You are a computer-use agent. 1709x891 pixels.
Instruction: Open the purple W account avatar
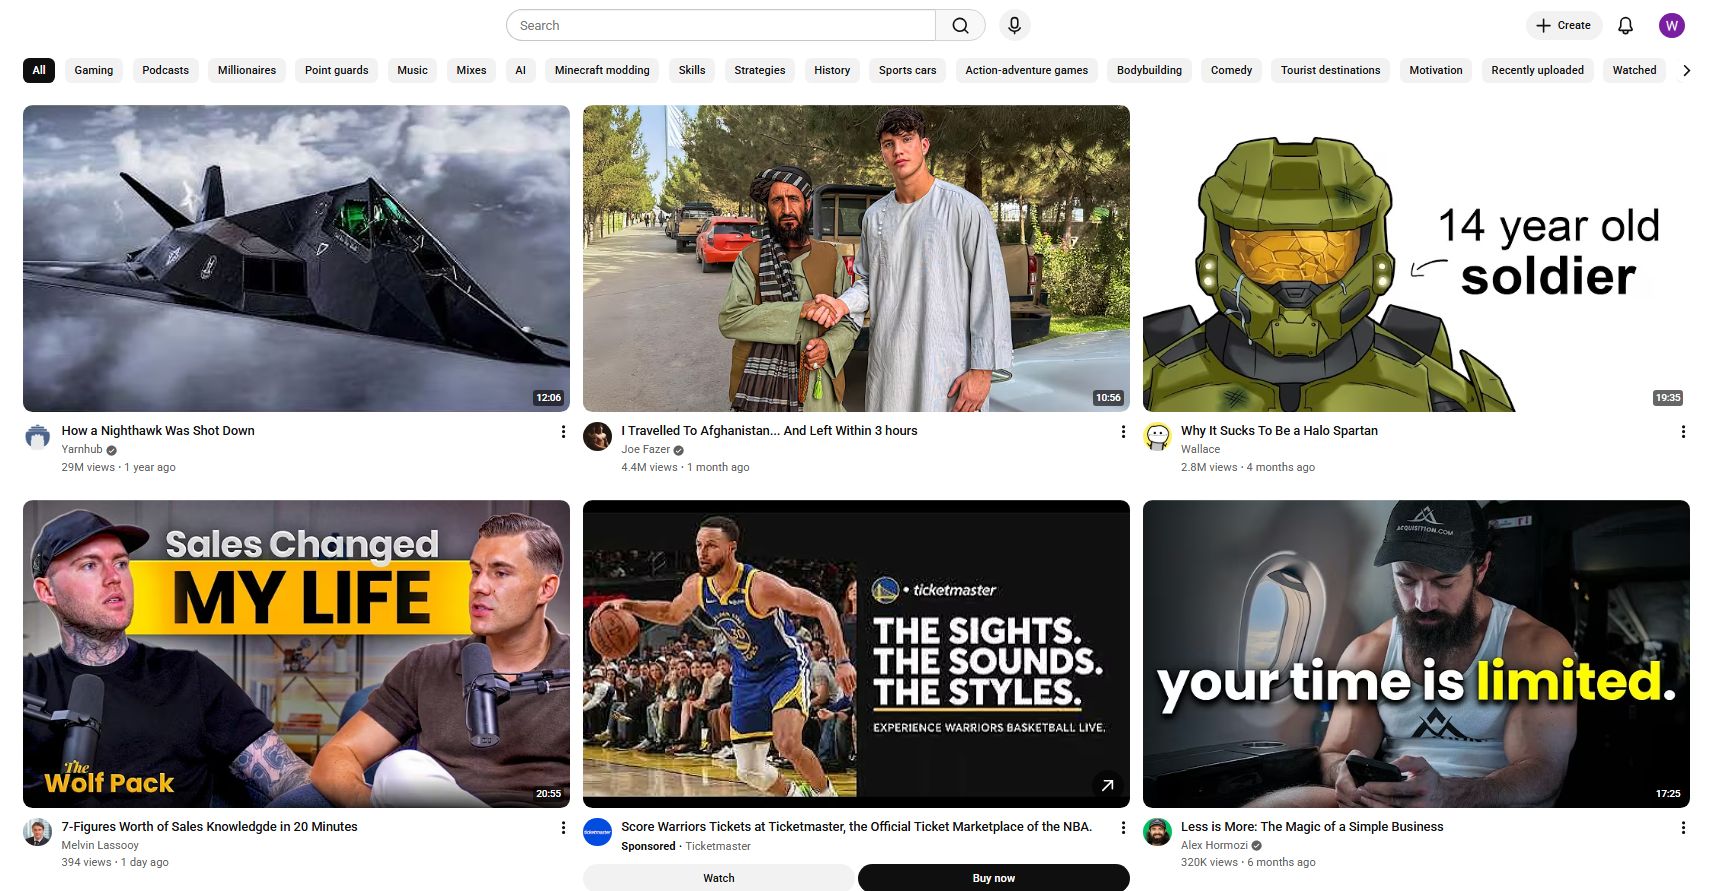(1671, 25)
